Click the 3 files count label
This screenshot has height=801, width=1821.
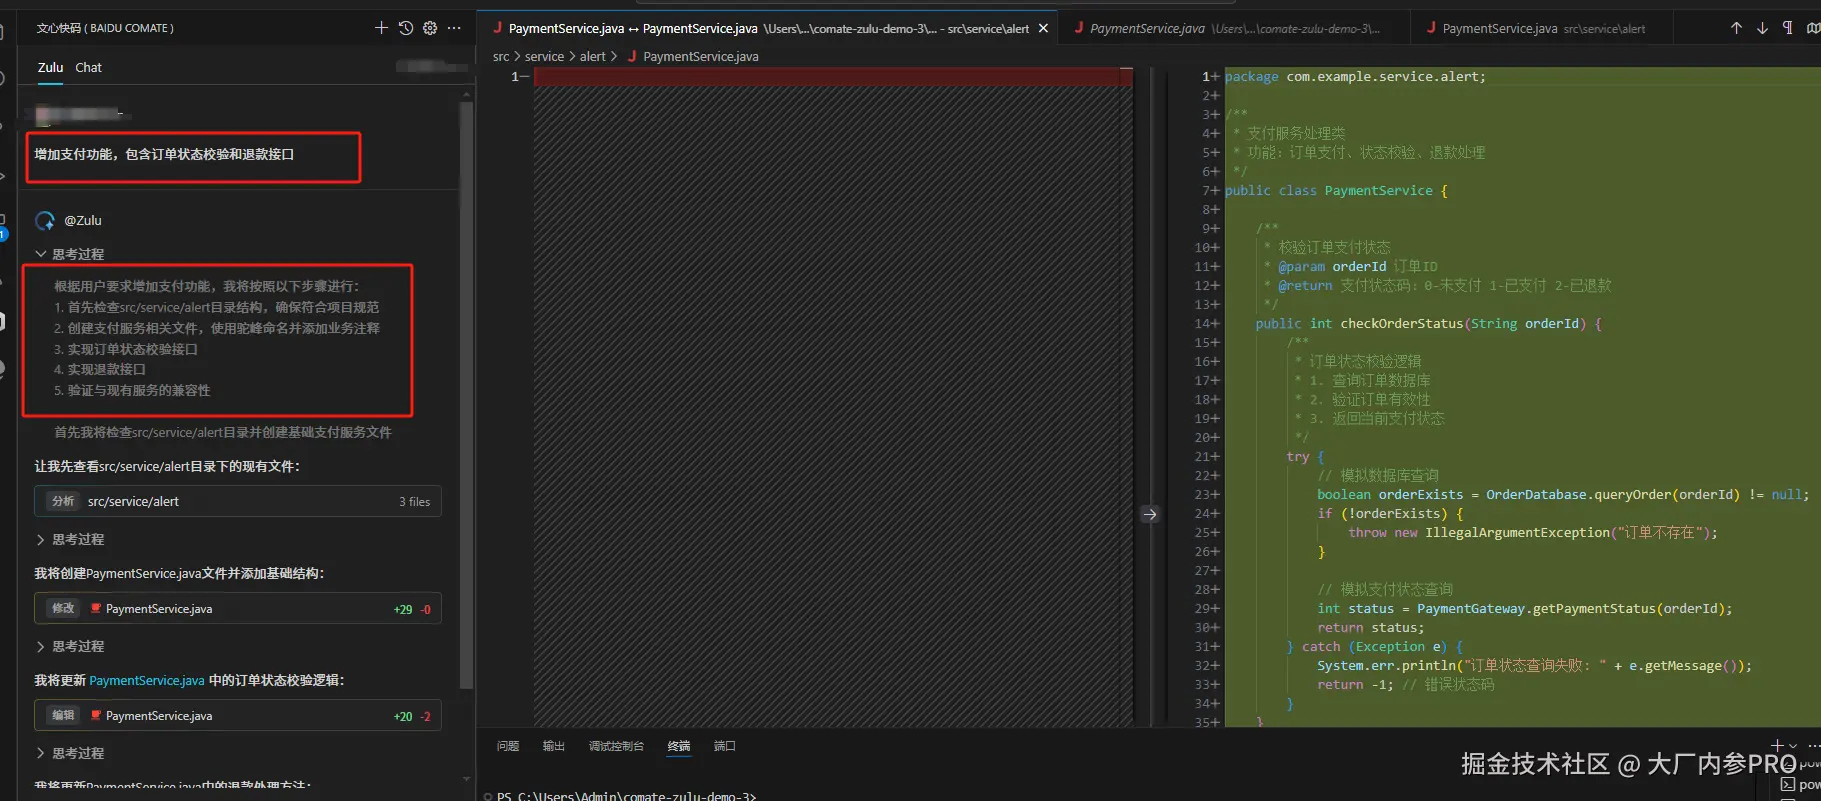pyautogui.click(x=415, y=502)
